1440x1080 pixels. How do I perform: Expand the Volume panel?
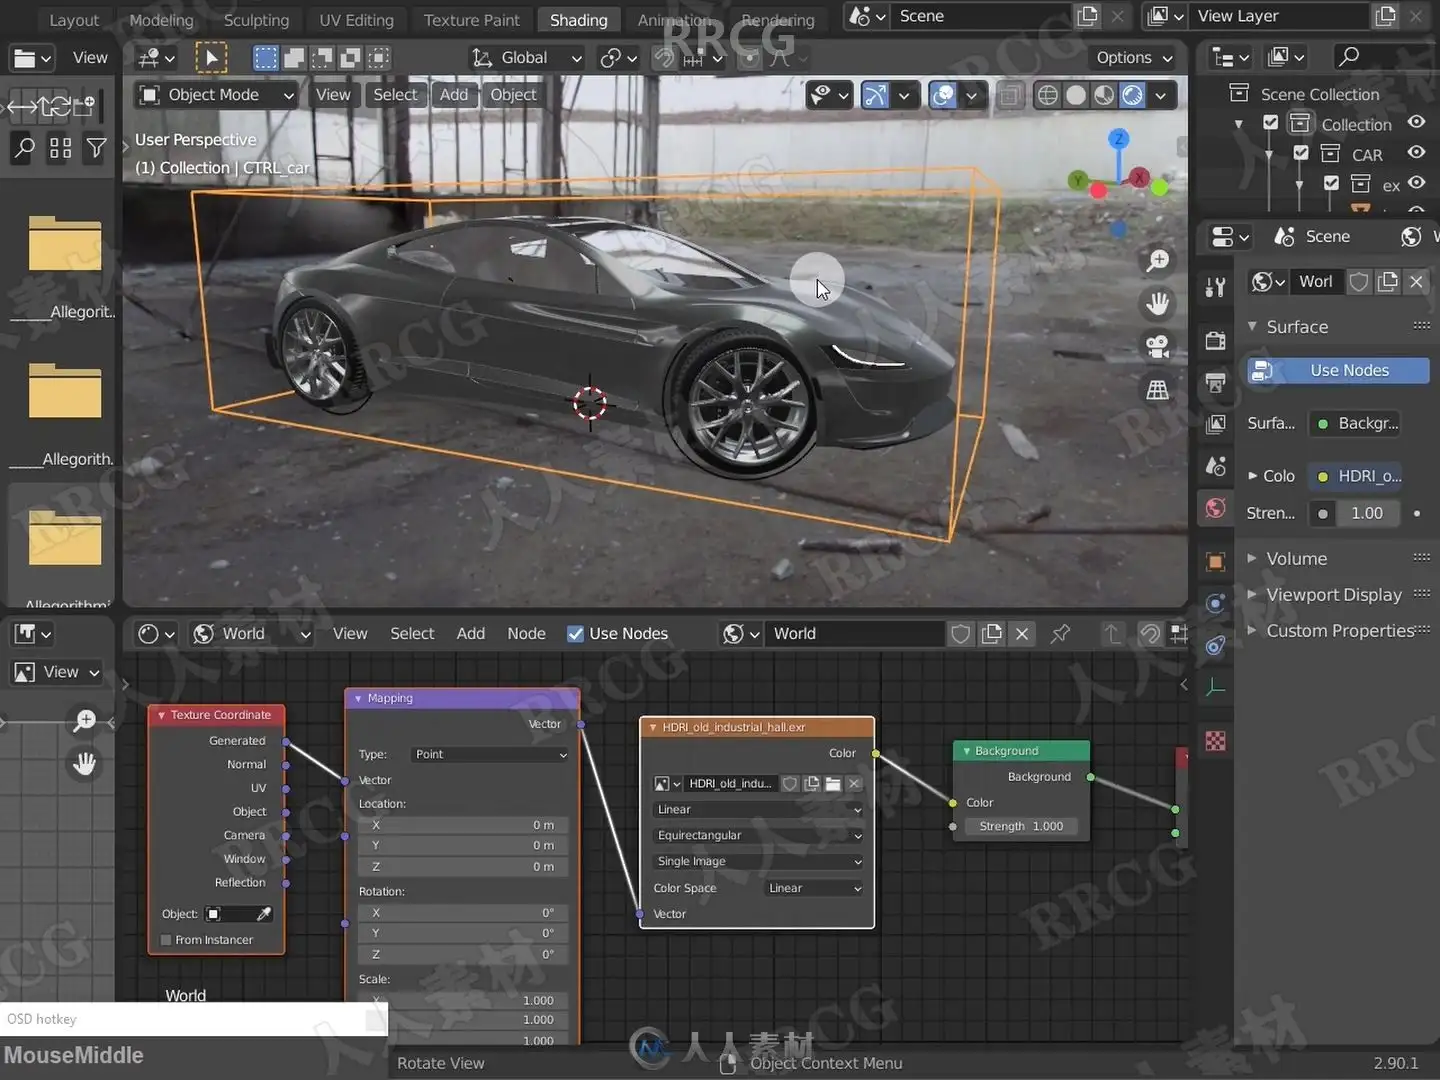(1296, 559)
